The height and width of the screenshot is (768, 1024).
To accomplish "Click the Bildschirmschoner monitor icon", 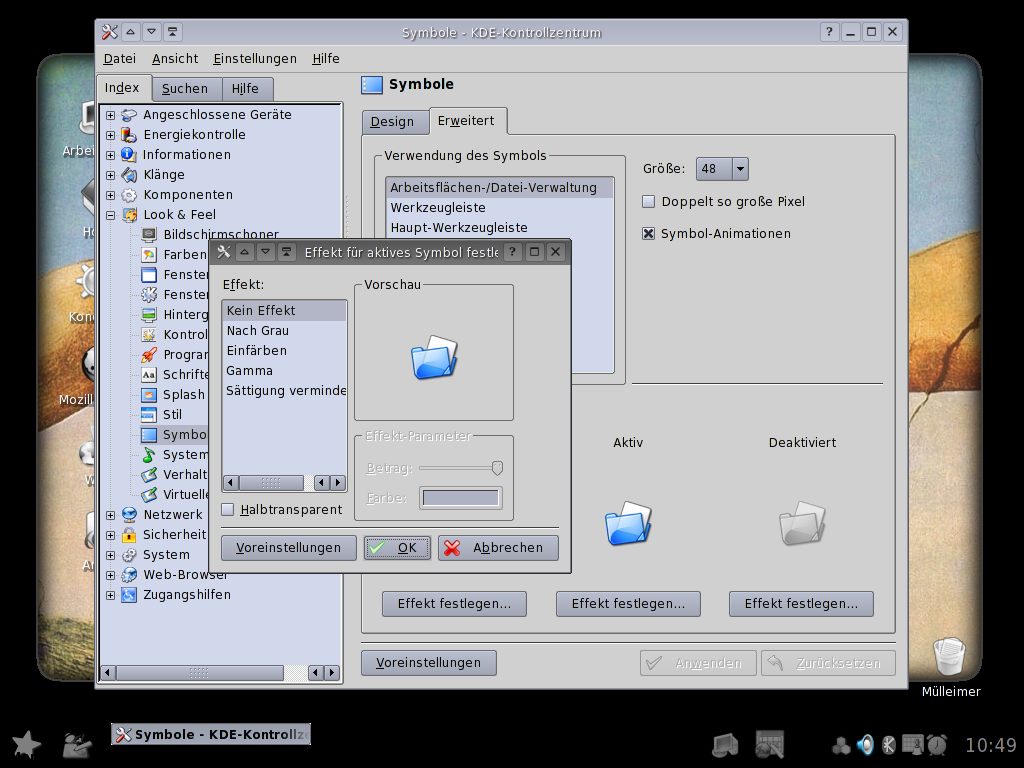I will tap(149, 234).
